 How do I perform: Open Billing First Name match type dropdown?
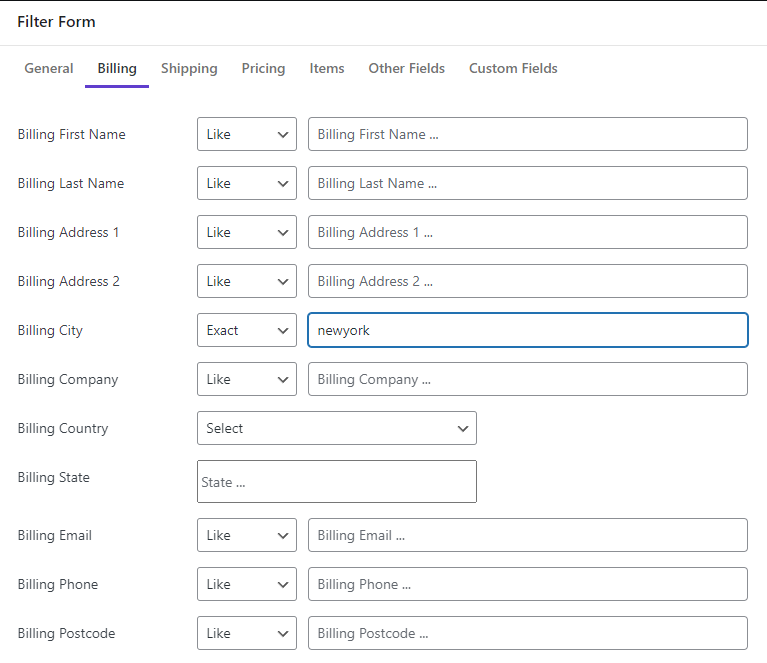click(x=247, y=134)
